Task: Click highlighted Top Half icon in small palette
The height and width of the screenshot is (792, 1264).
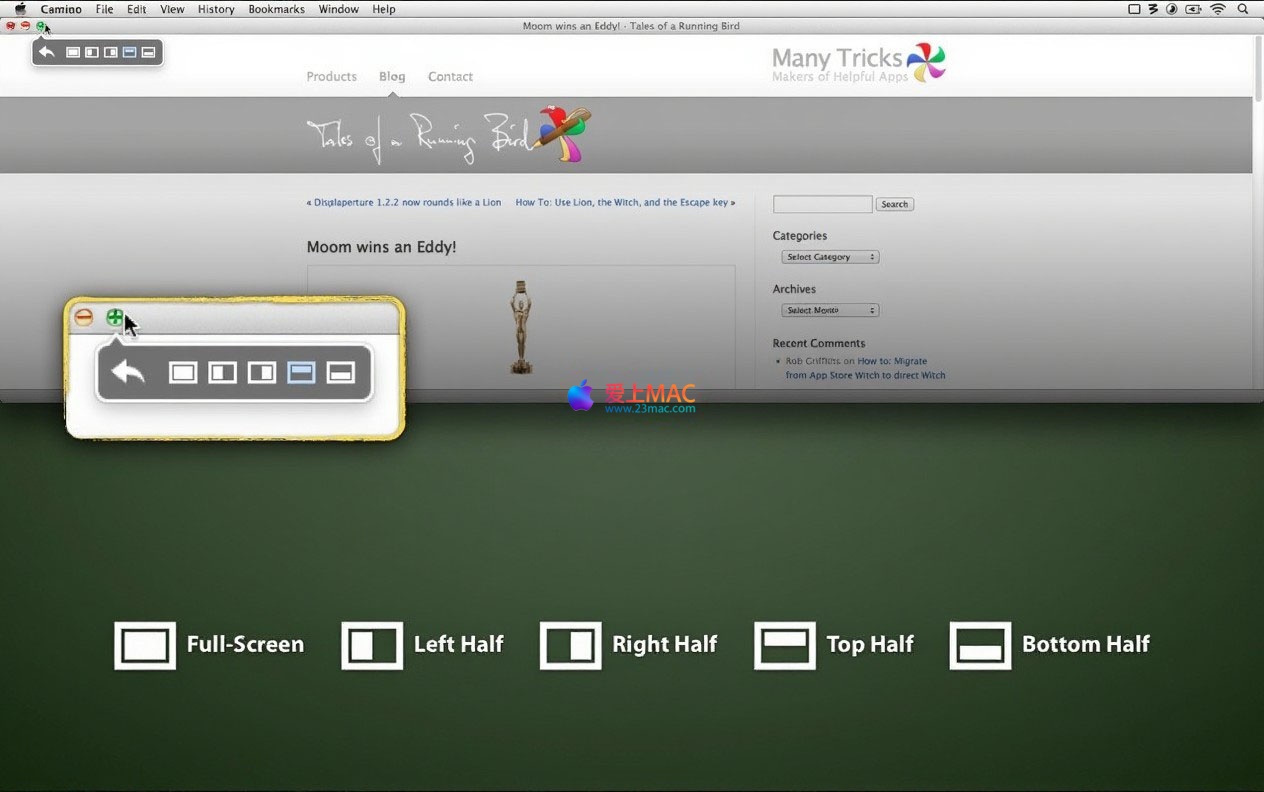Action: click(130, 52)
